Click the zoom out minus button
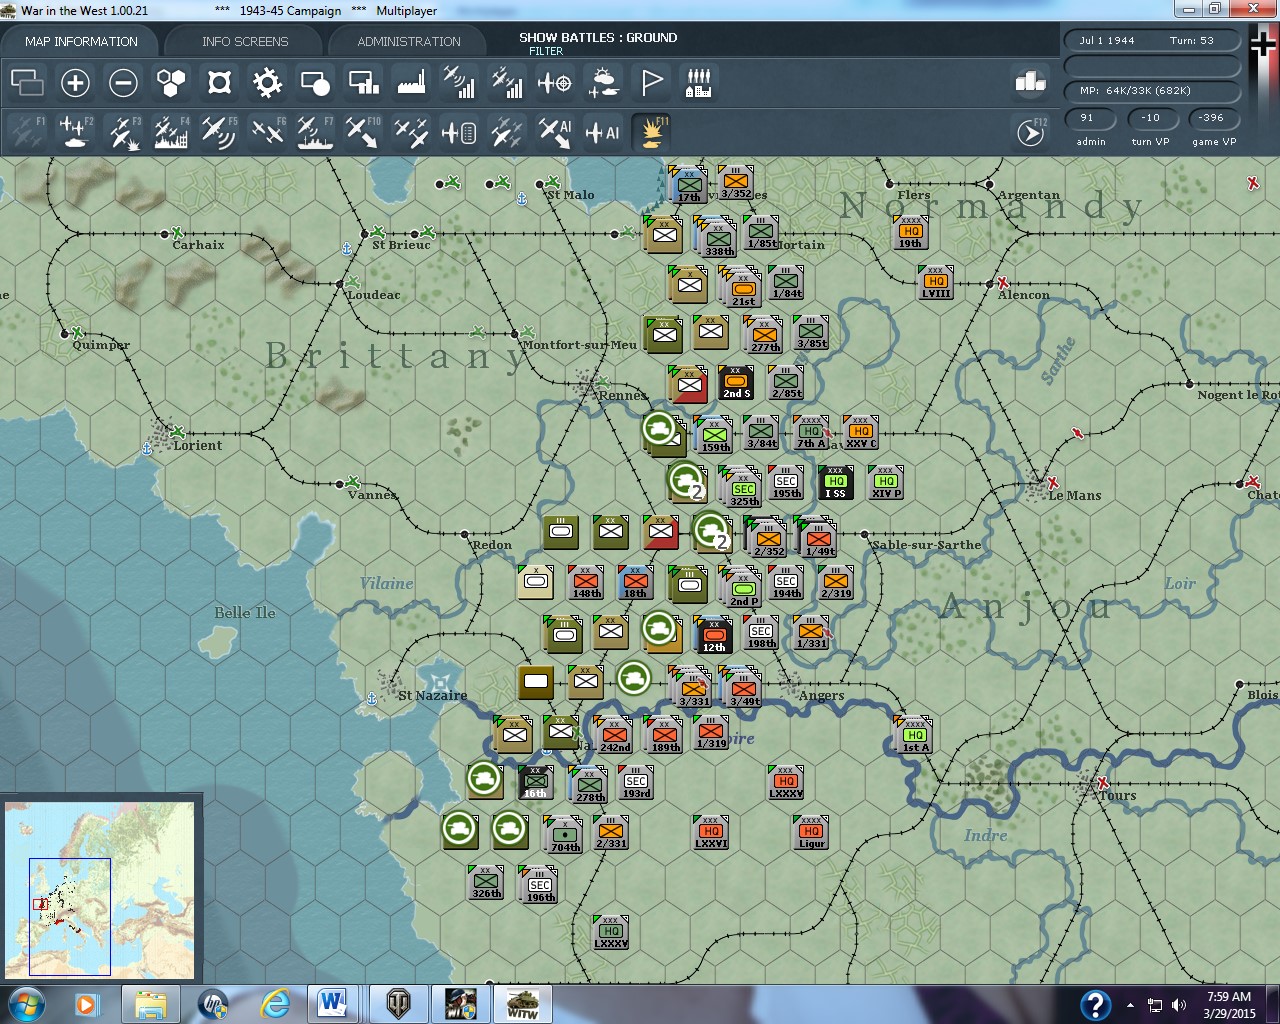This screenshot has height=1024, width=1280. [123, 83]
